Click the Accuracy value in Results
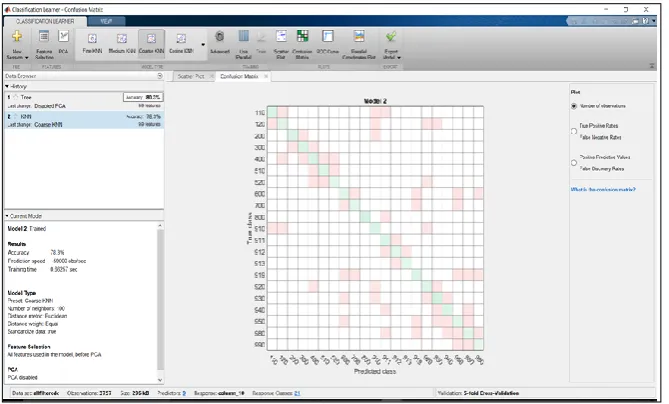Image resolution: width=669 pixels, height=404 pixels. pos(58,253)
